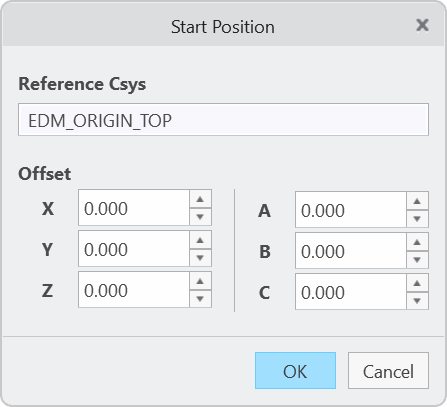Confirm with the OK button

coord(295,371)
